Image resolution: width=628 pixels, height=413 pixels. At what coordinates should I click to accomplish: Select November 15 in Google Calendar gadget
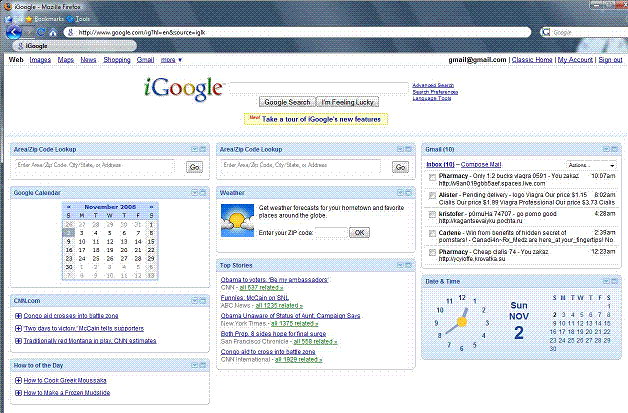tap(151, 242)
